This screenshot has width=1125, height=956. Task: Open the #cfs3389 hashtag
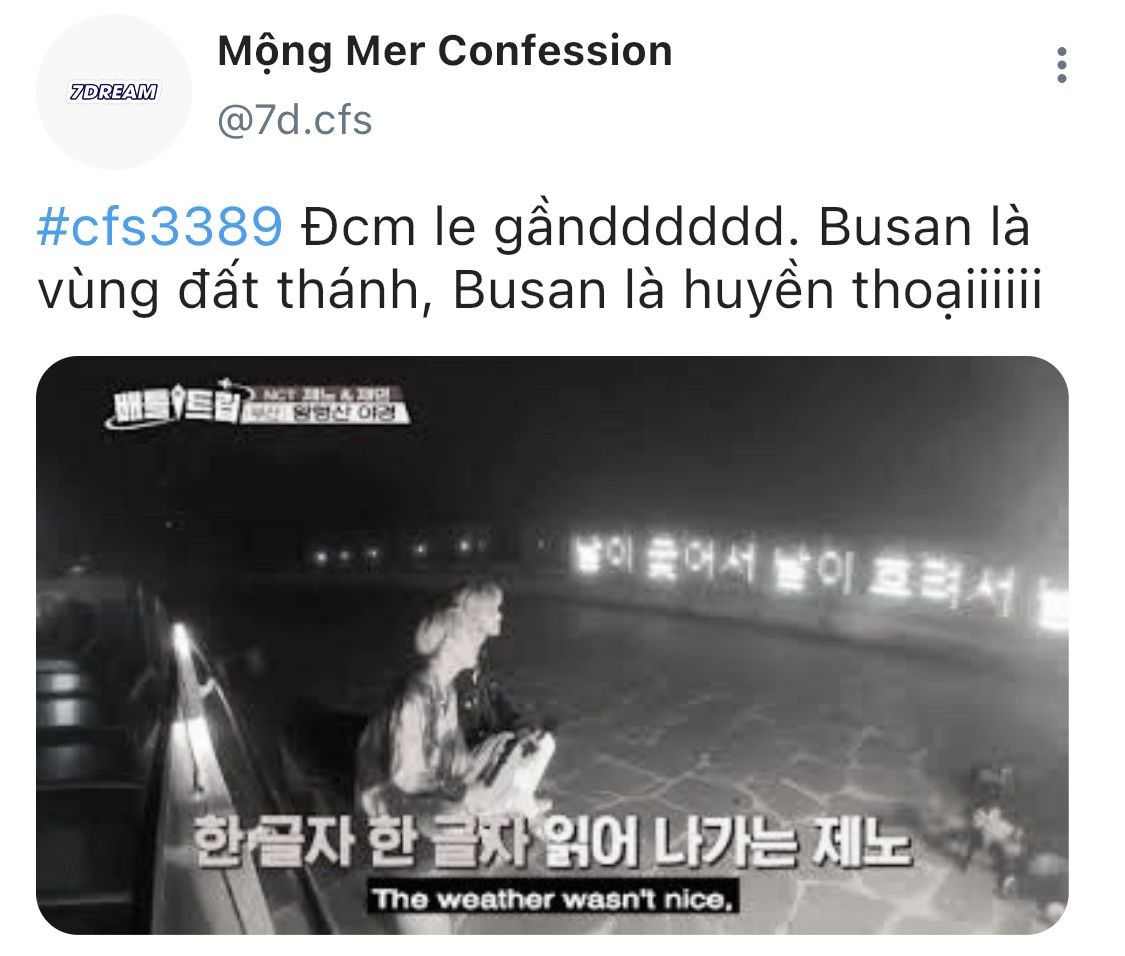pos(159,227)
